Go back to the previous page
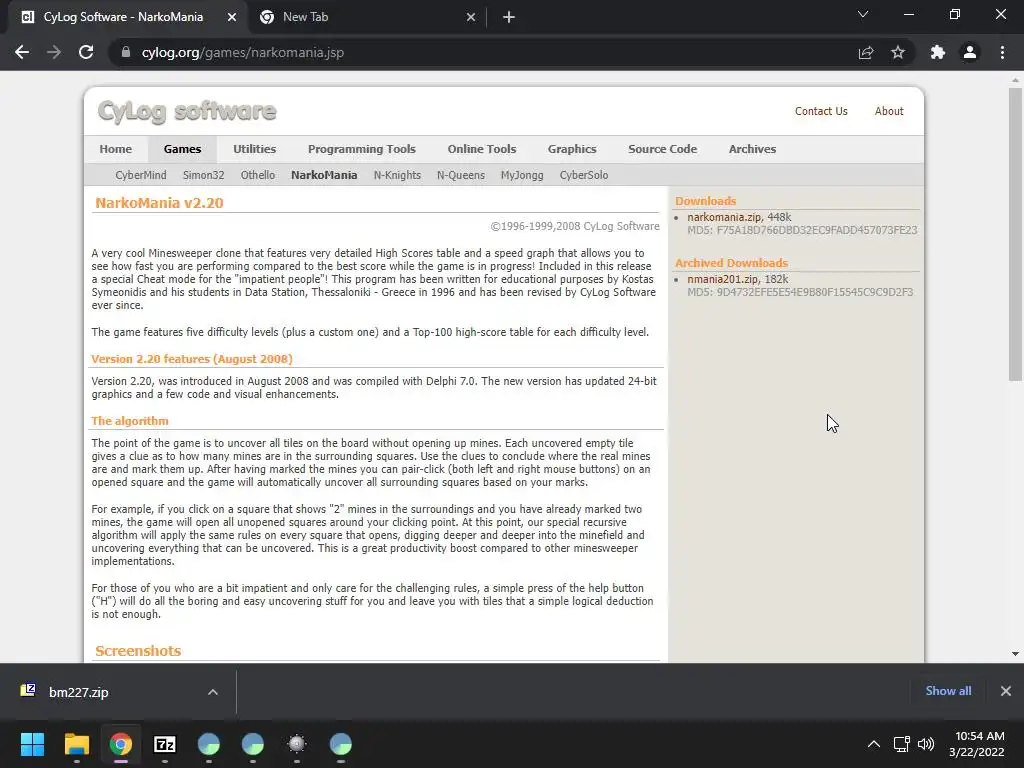Image resolution: width=1024 pixels, height=768 pixels. tap(22, 52)
